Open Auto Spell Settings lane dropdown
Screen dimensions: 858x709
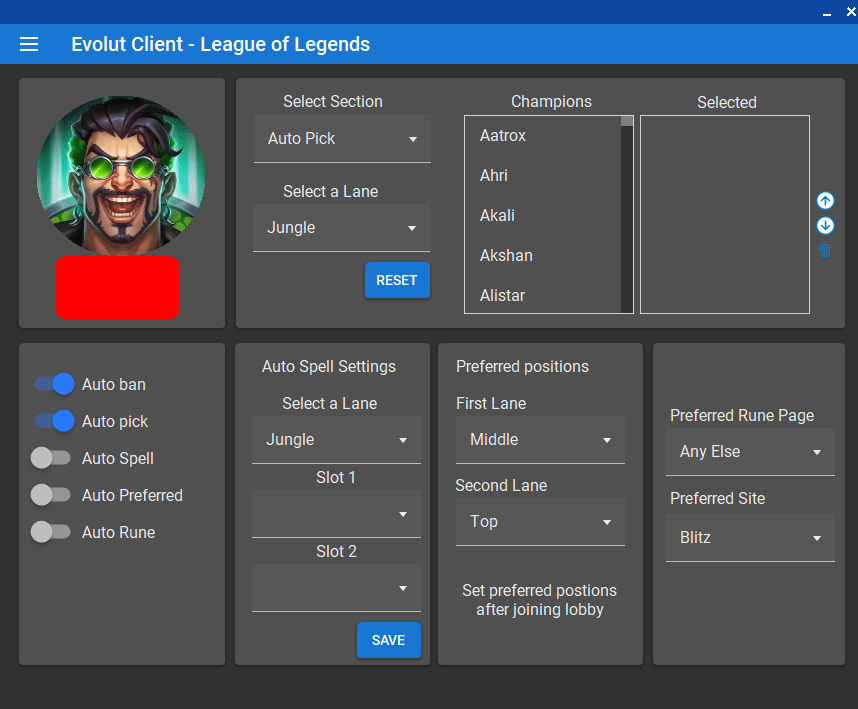(x=336, y=440)
